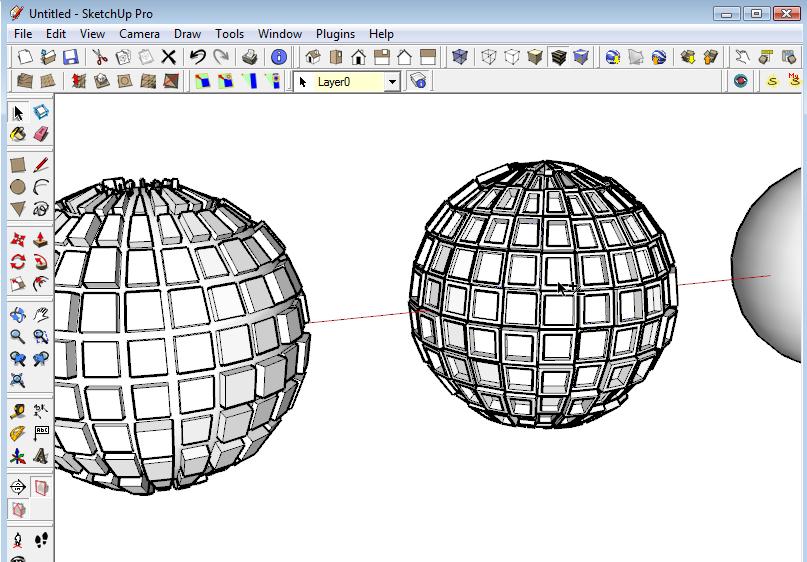Viewport: 807px width, 562px height.
Task: Activate the Orbit camera tool
Action: click(18, 314)
